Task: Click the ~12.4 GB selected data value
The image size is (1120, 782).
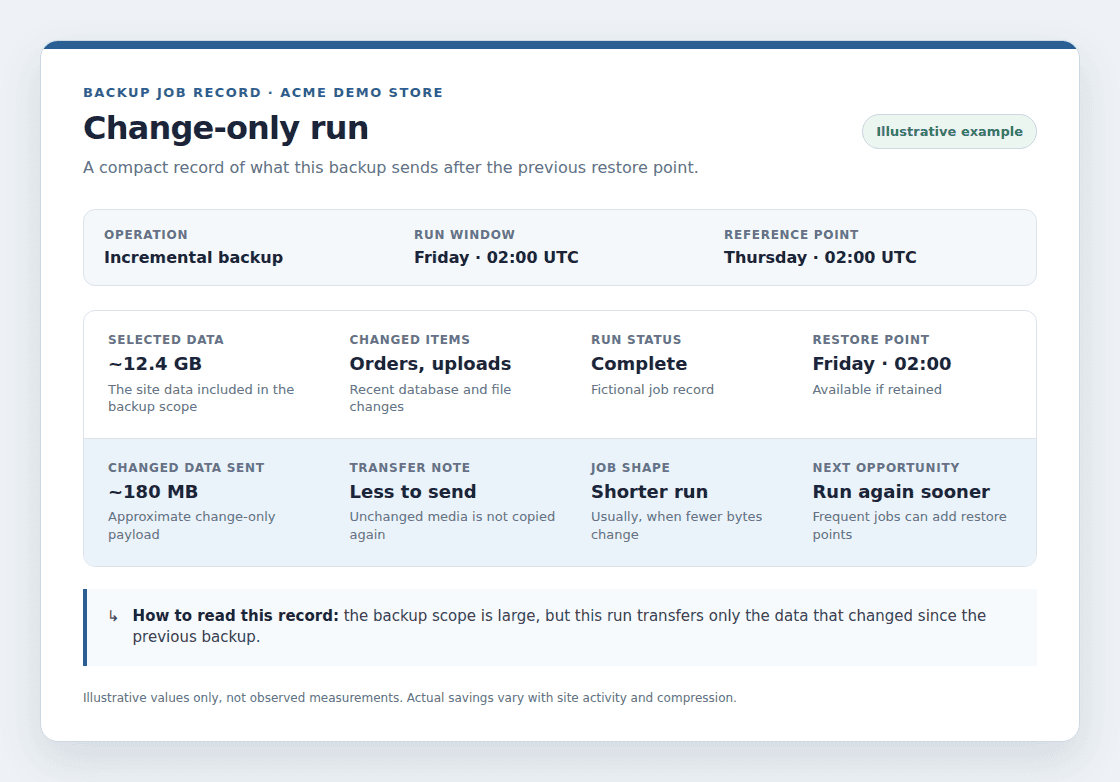Action: 155,364
